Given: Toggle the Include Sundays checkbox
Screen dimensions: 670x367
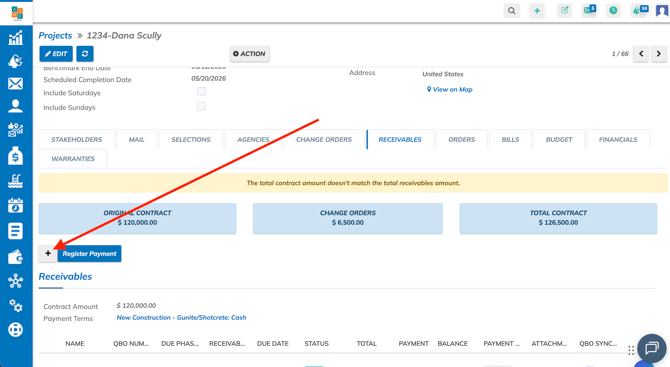Looking at the screenshot, I should pos(201,106).
